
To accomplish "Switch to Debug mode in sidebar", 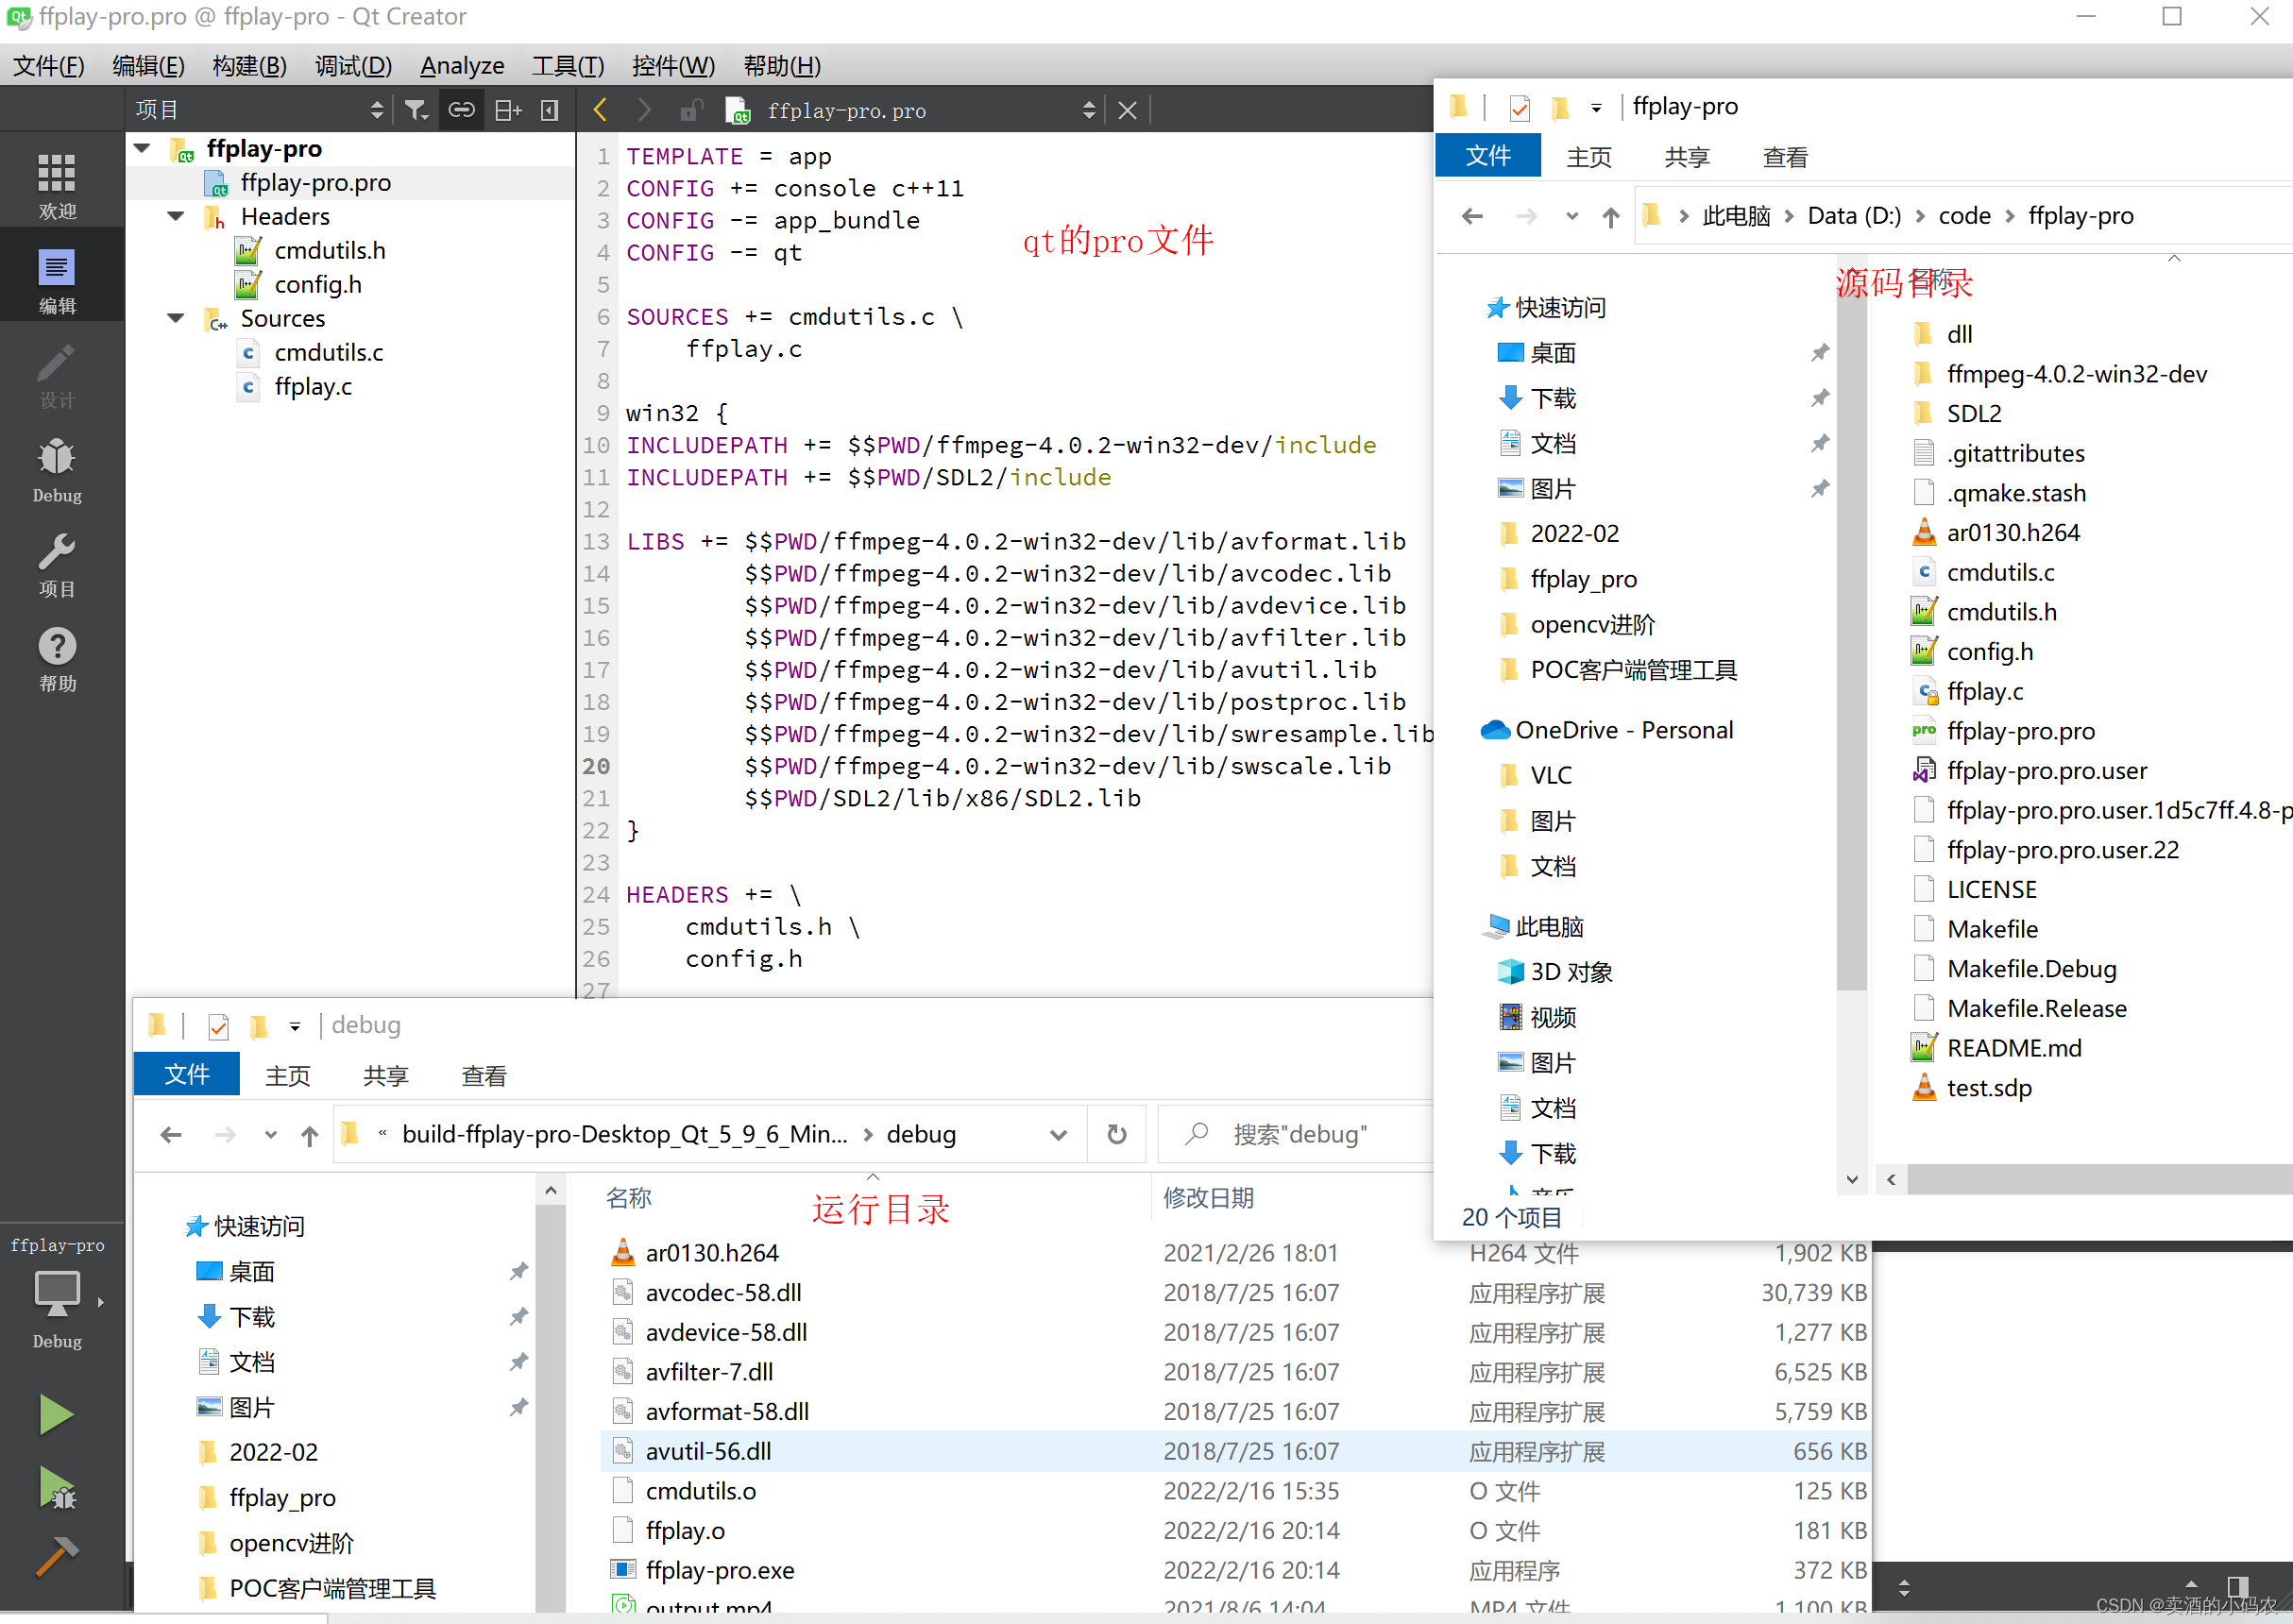I will 57,470.
